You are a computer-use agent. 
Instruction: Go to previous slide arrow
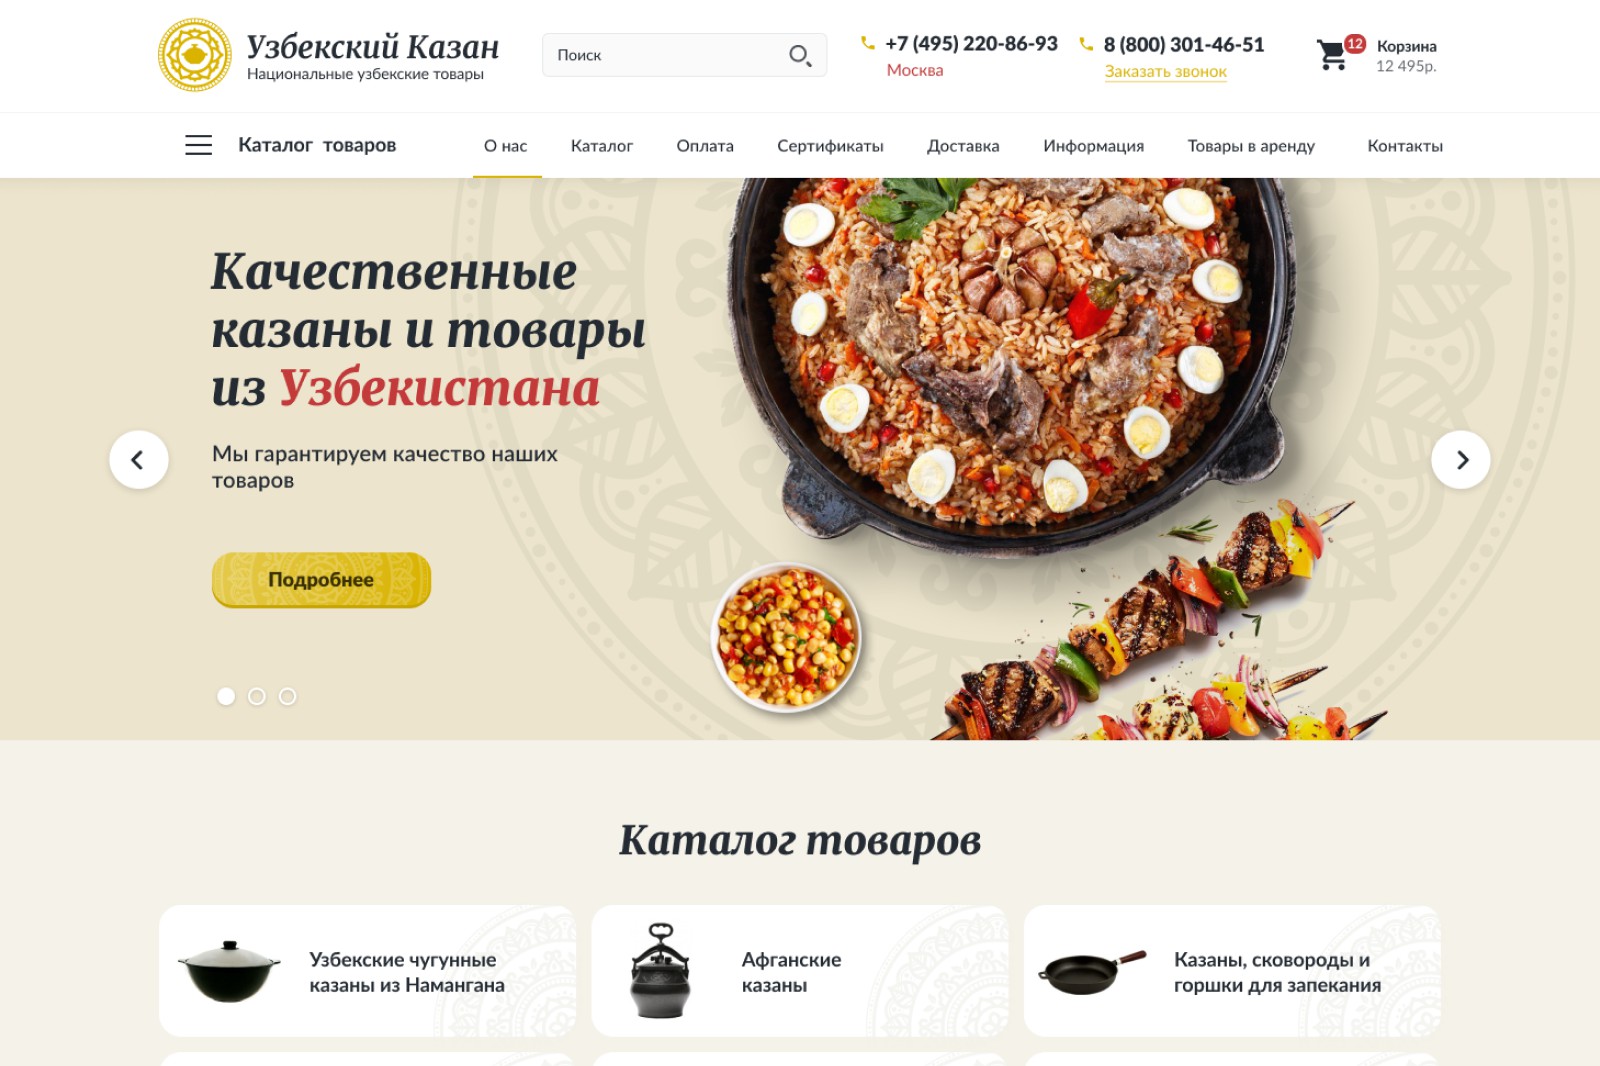(139, 460)
